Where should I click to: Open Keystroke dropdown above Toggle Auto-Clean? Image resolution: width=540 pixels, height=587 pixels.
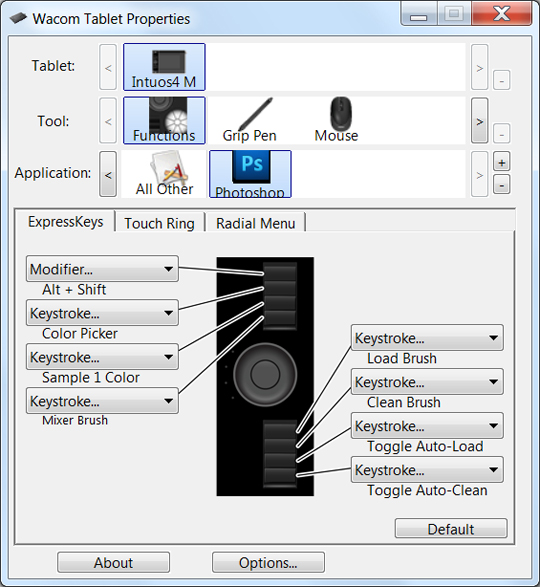427,470
